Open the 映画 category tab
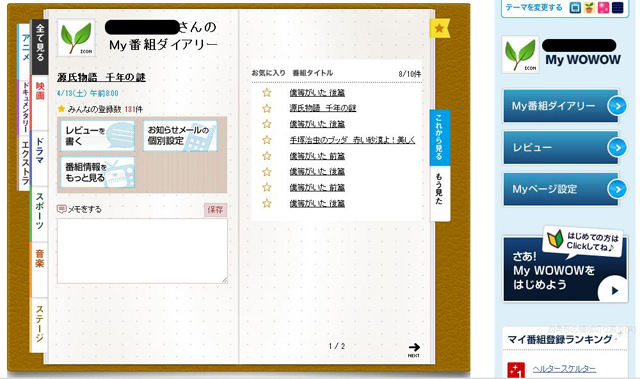Screen dimensions: 640x379 point(40,91)
